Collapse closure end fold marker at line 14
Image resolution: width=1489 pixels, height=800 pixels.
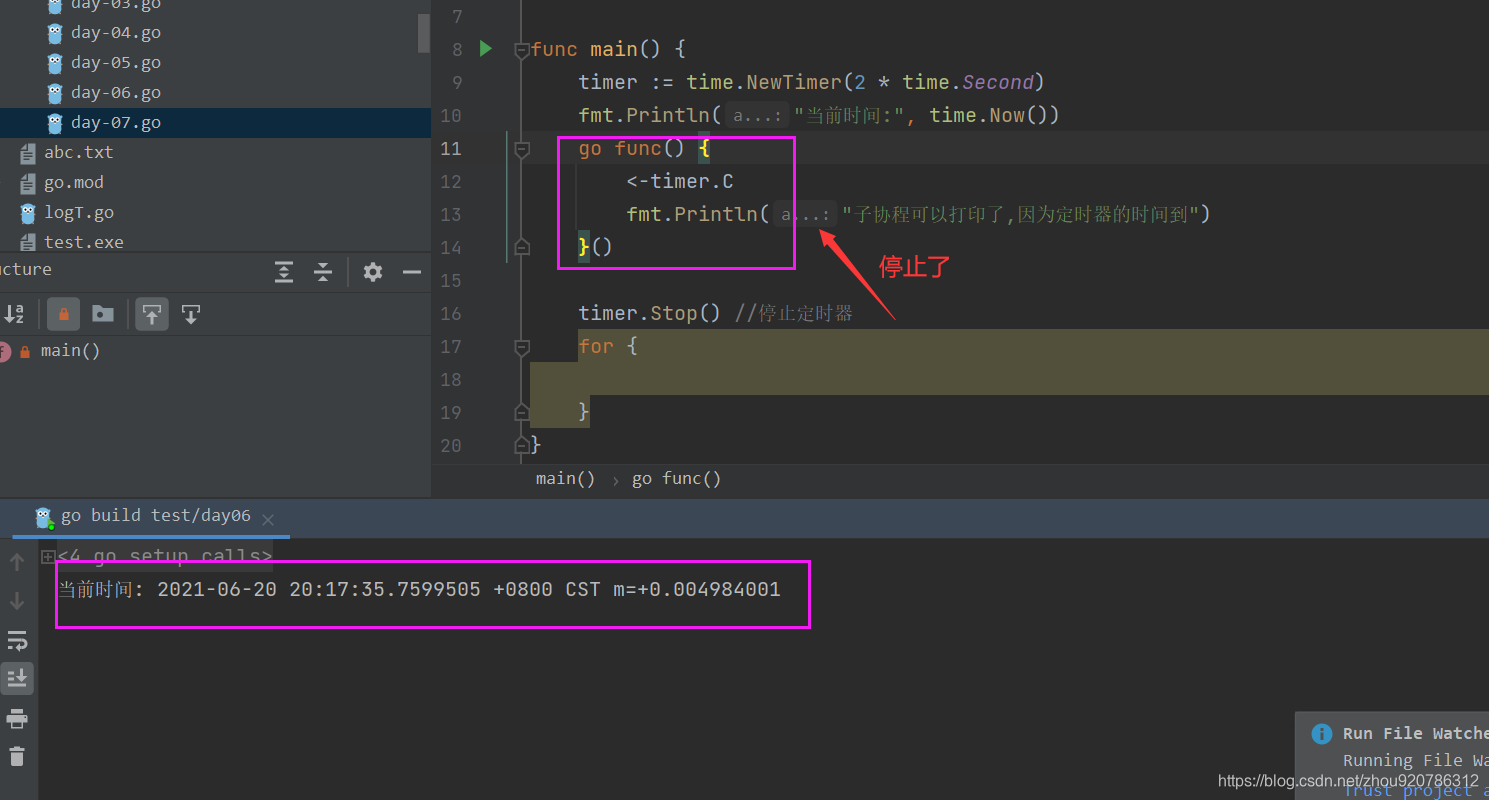[521, 246]
